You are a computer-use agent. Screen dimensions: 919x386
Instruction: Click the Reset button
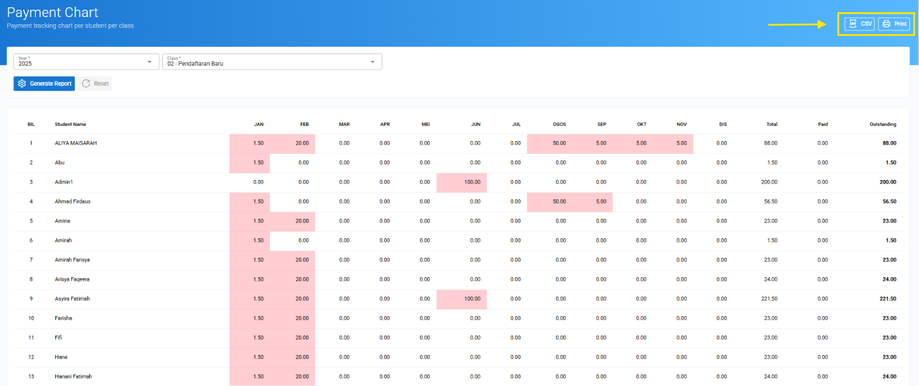point(95,84)
